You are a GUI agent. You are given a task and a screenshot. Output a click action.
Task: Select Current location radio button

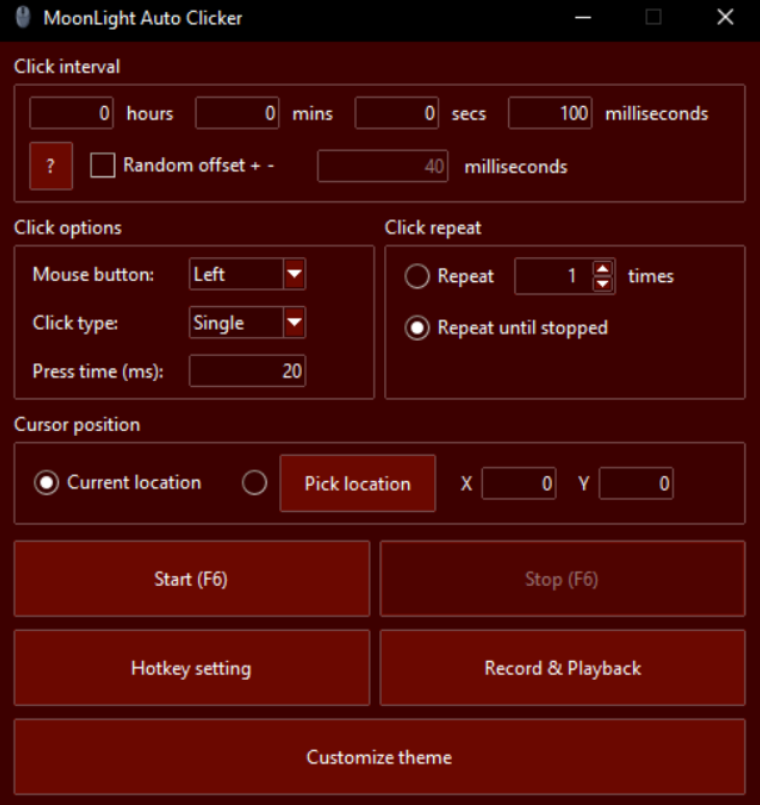(x=46, y=483)
